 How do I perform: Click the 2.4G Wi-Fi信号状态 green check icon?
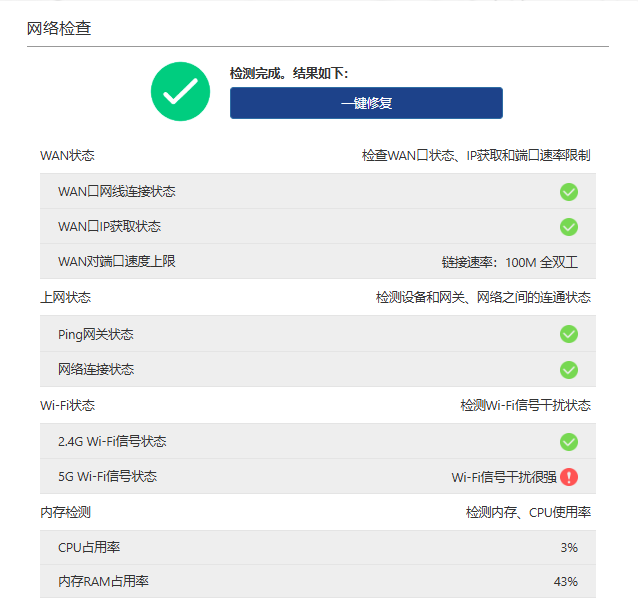point(568,442)
